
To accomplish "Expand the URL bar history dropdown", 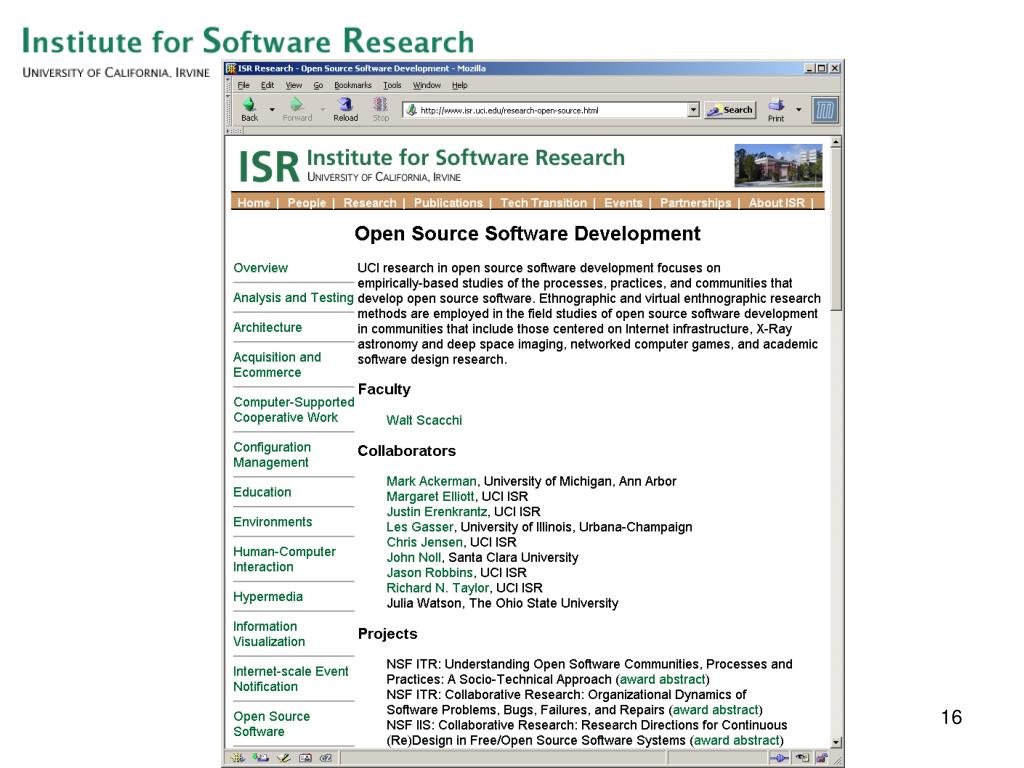I will tap(694, 110).
